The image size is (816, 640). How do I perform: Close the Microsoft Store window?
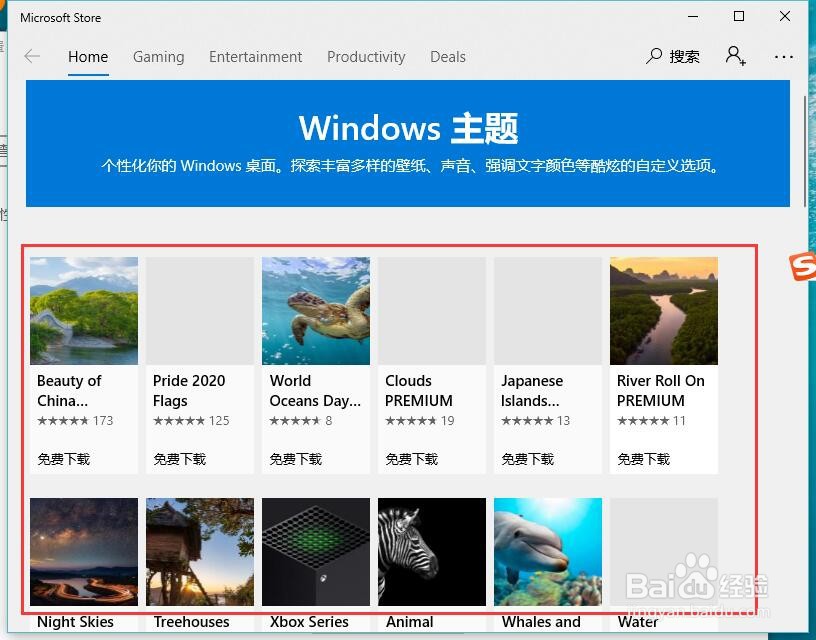tap(785, 17)
